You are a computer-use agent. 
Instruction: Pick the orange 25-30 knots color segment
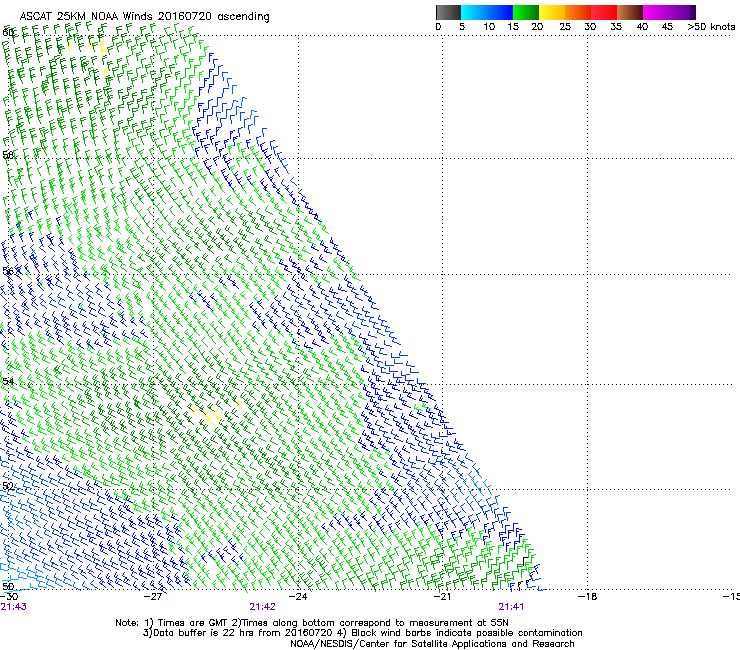coord(578,12)
